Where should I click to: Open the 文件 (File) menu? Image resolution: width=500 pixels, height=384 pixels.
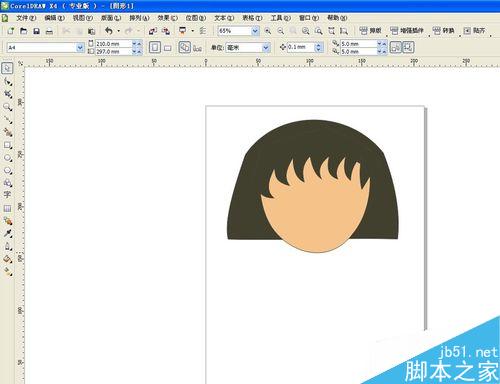click(26, 18)
